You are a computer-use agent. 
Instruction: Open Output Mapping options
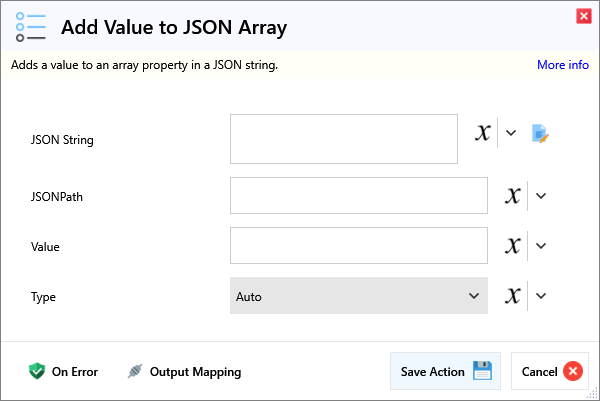[184, 372]
